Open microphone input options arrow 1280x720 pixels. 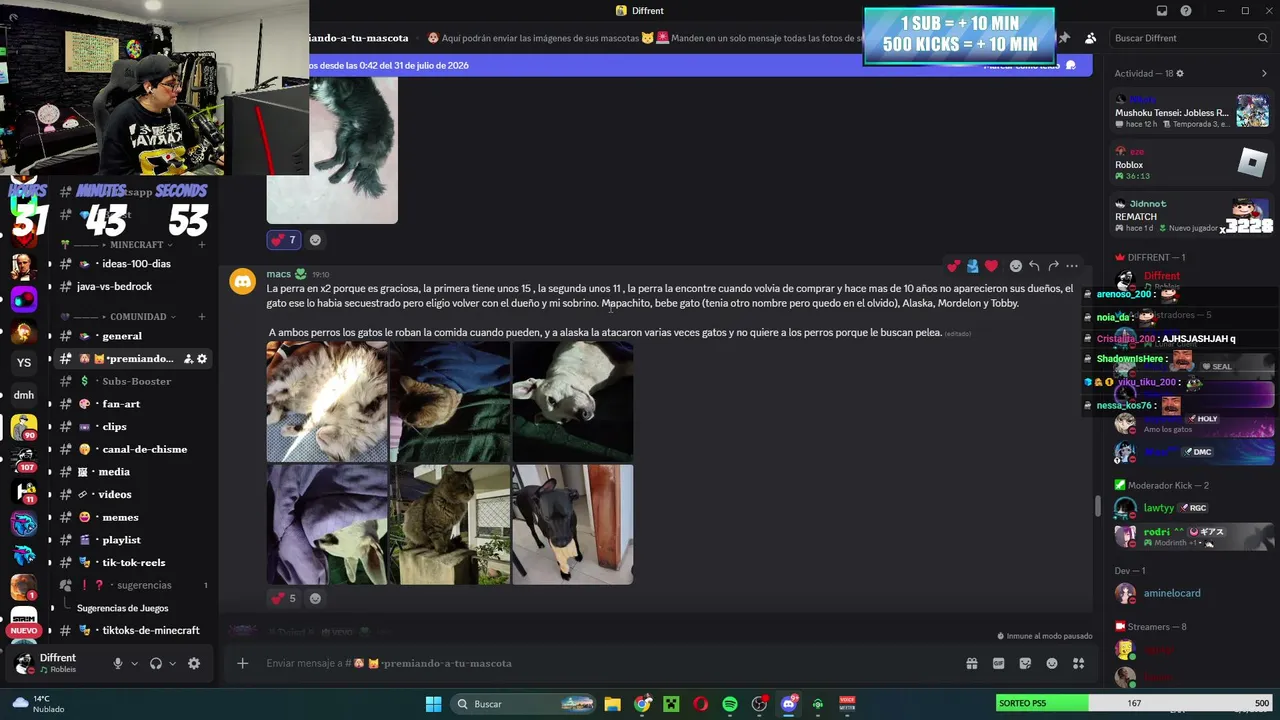coord(134,663)
